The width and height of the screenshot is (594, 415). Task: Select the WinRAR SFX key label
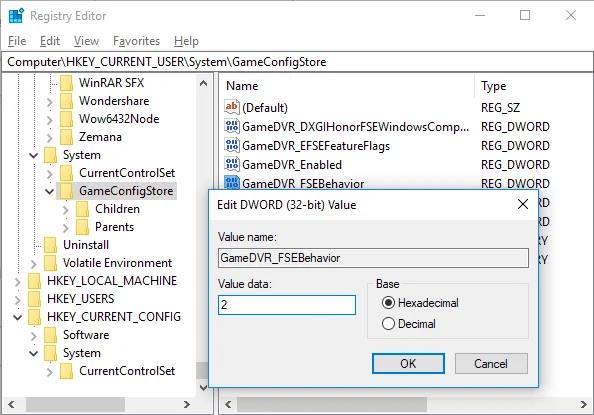(111, 83)
